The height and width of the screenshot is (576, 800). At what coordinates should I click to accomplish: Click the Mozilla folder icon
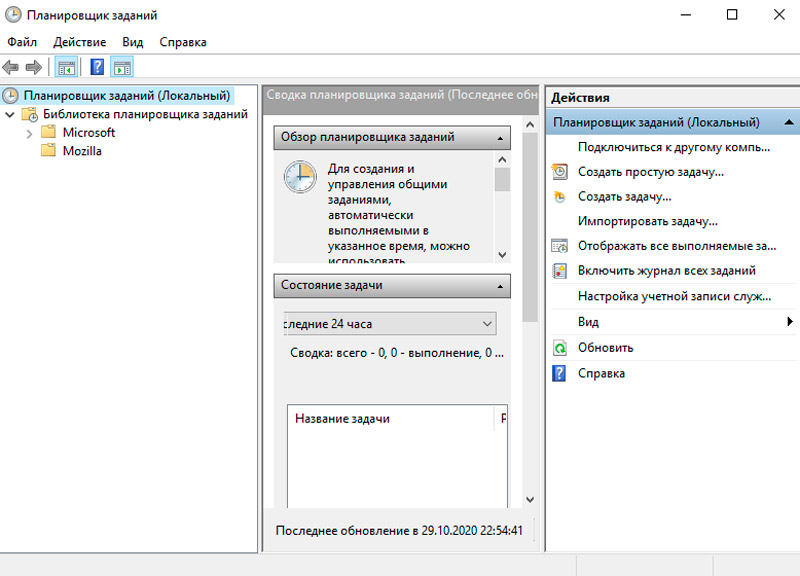48,150
